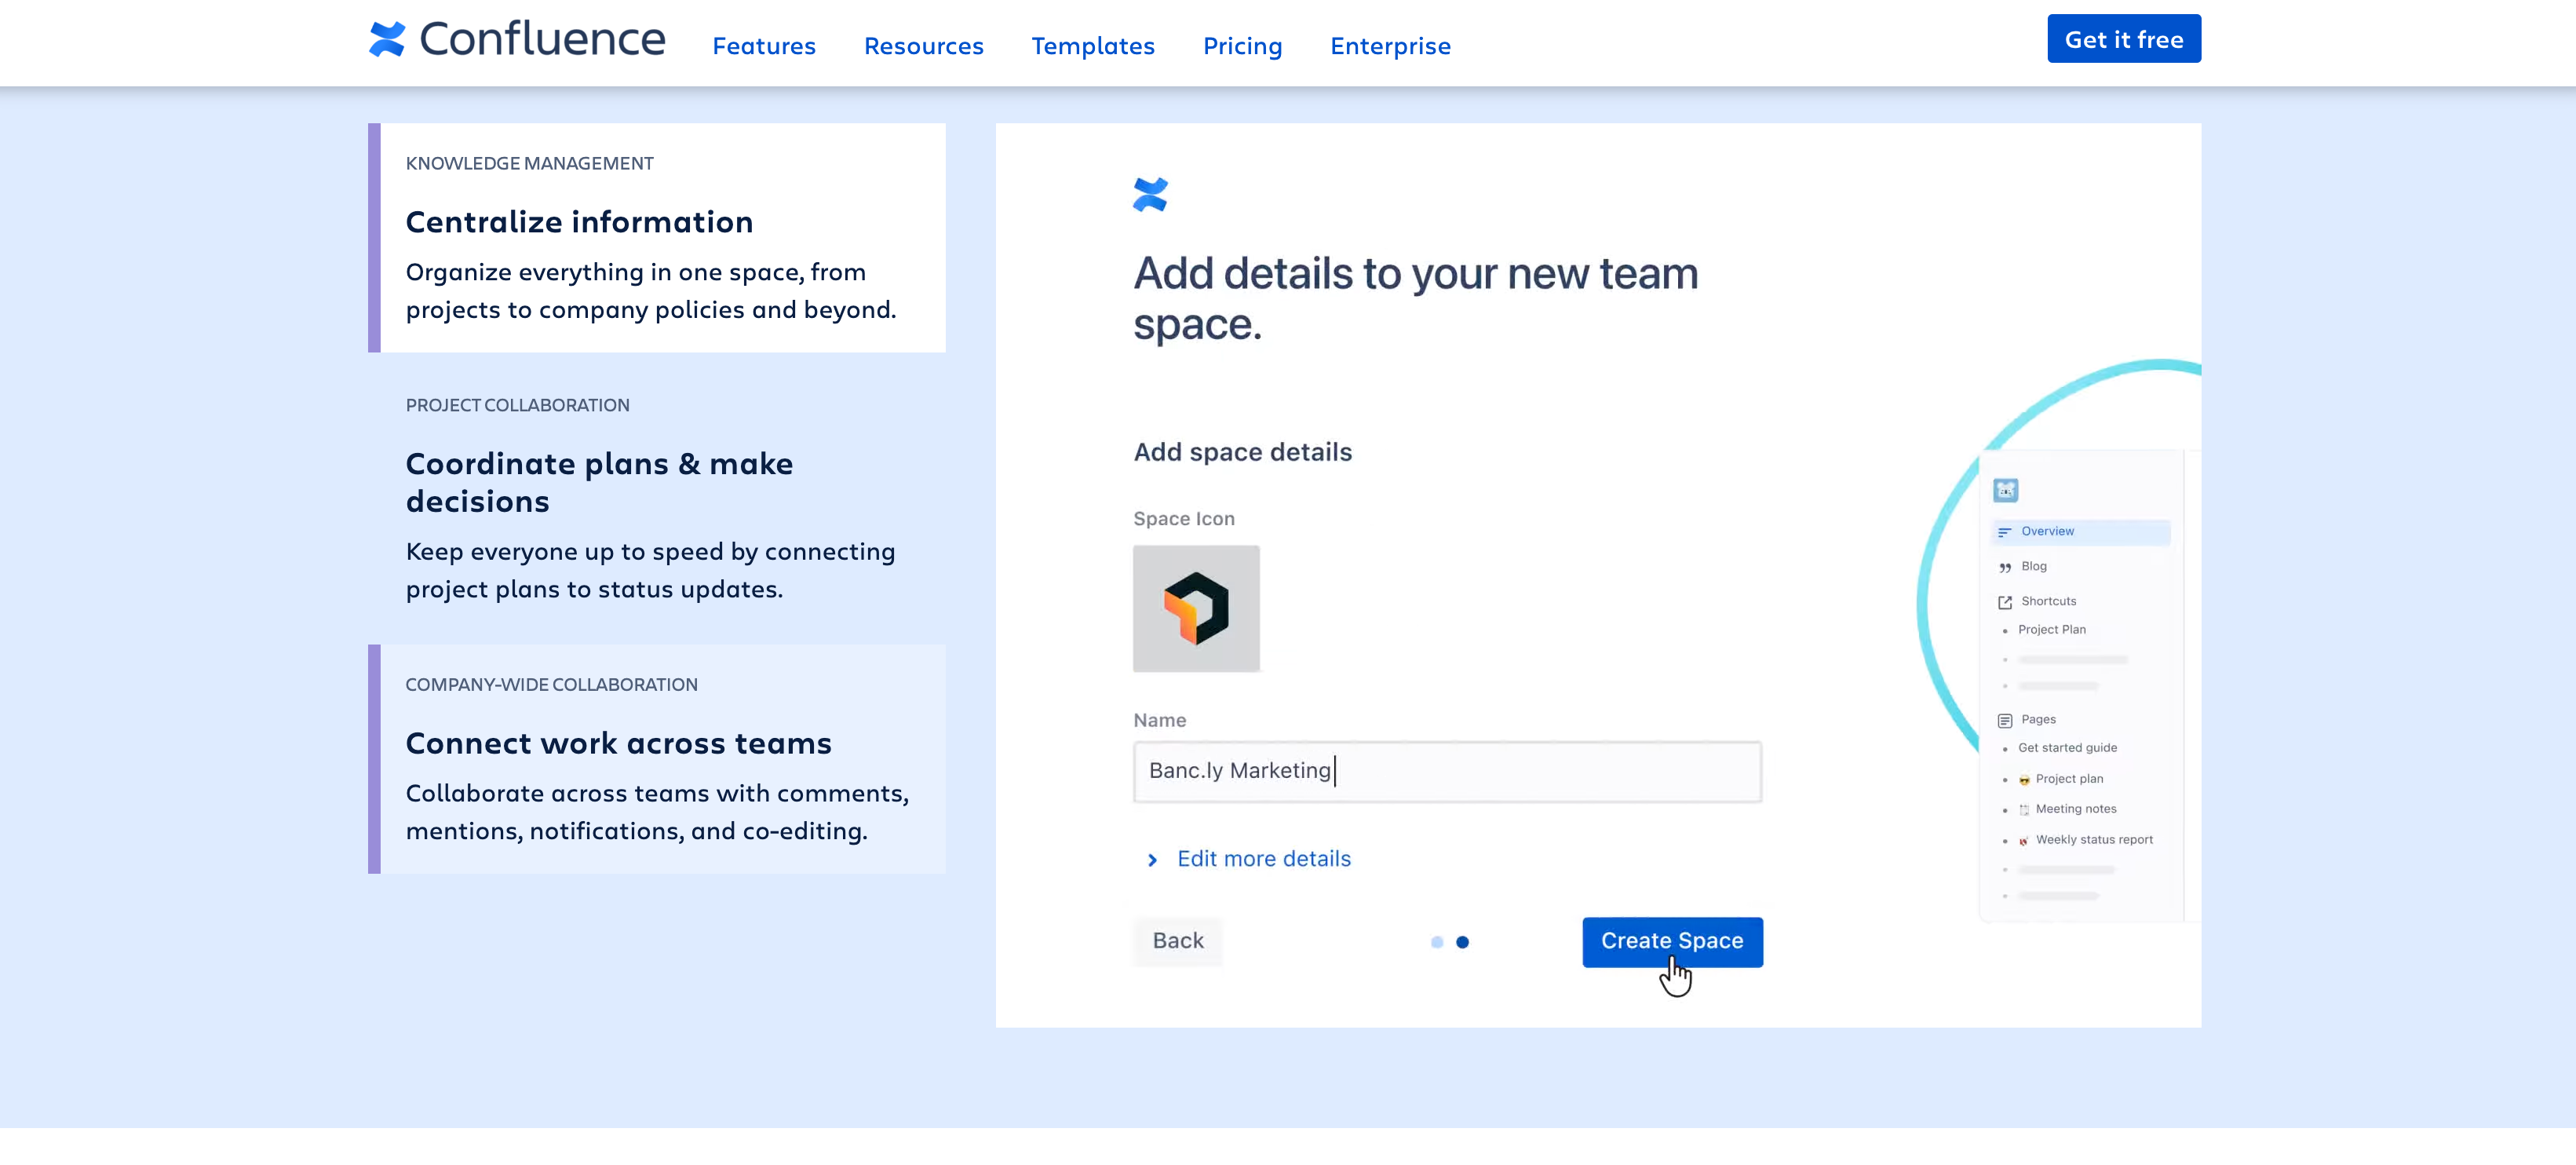Open the Resources menu
Image resolution: width=2576 pixels, height=1165 pixels.
(x=923, y=46)
